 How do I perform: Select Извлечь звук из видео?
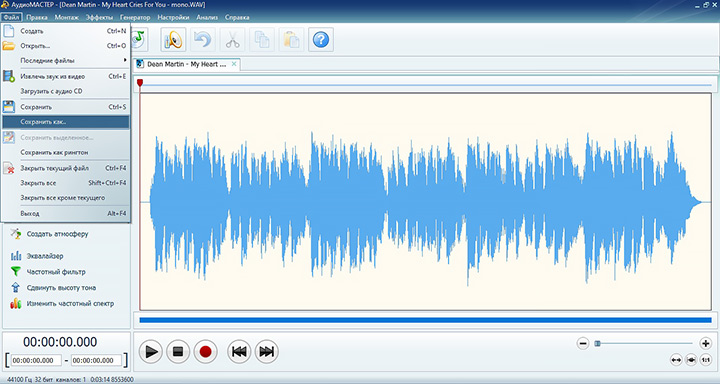[65, 76]
